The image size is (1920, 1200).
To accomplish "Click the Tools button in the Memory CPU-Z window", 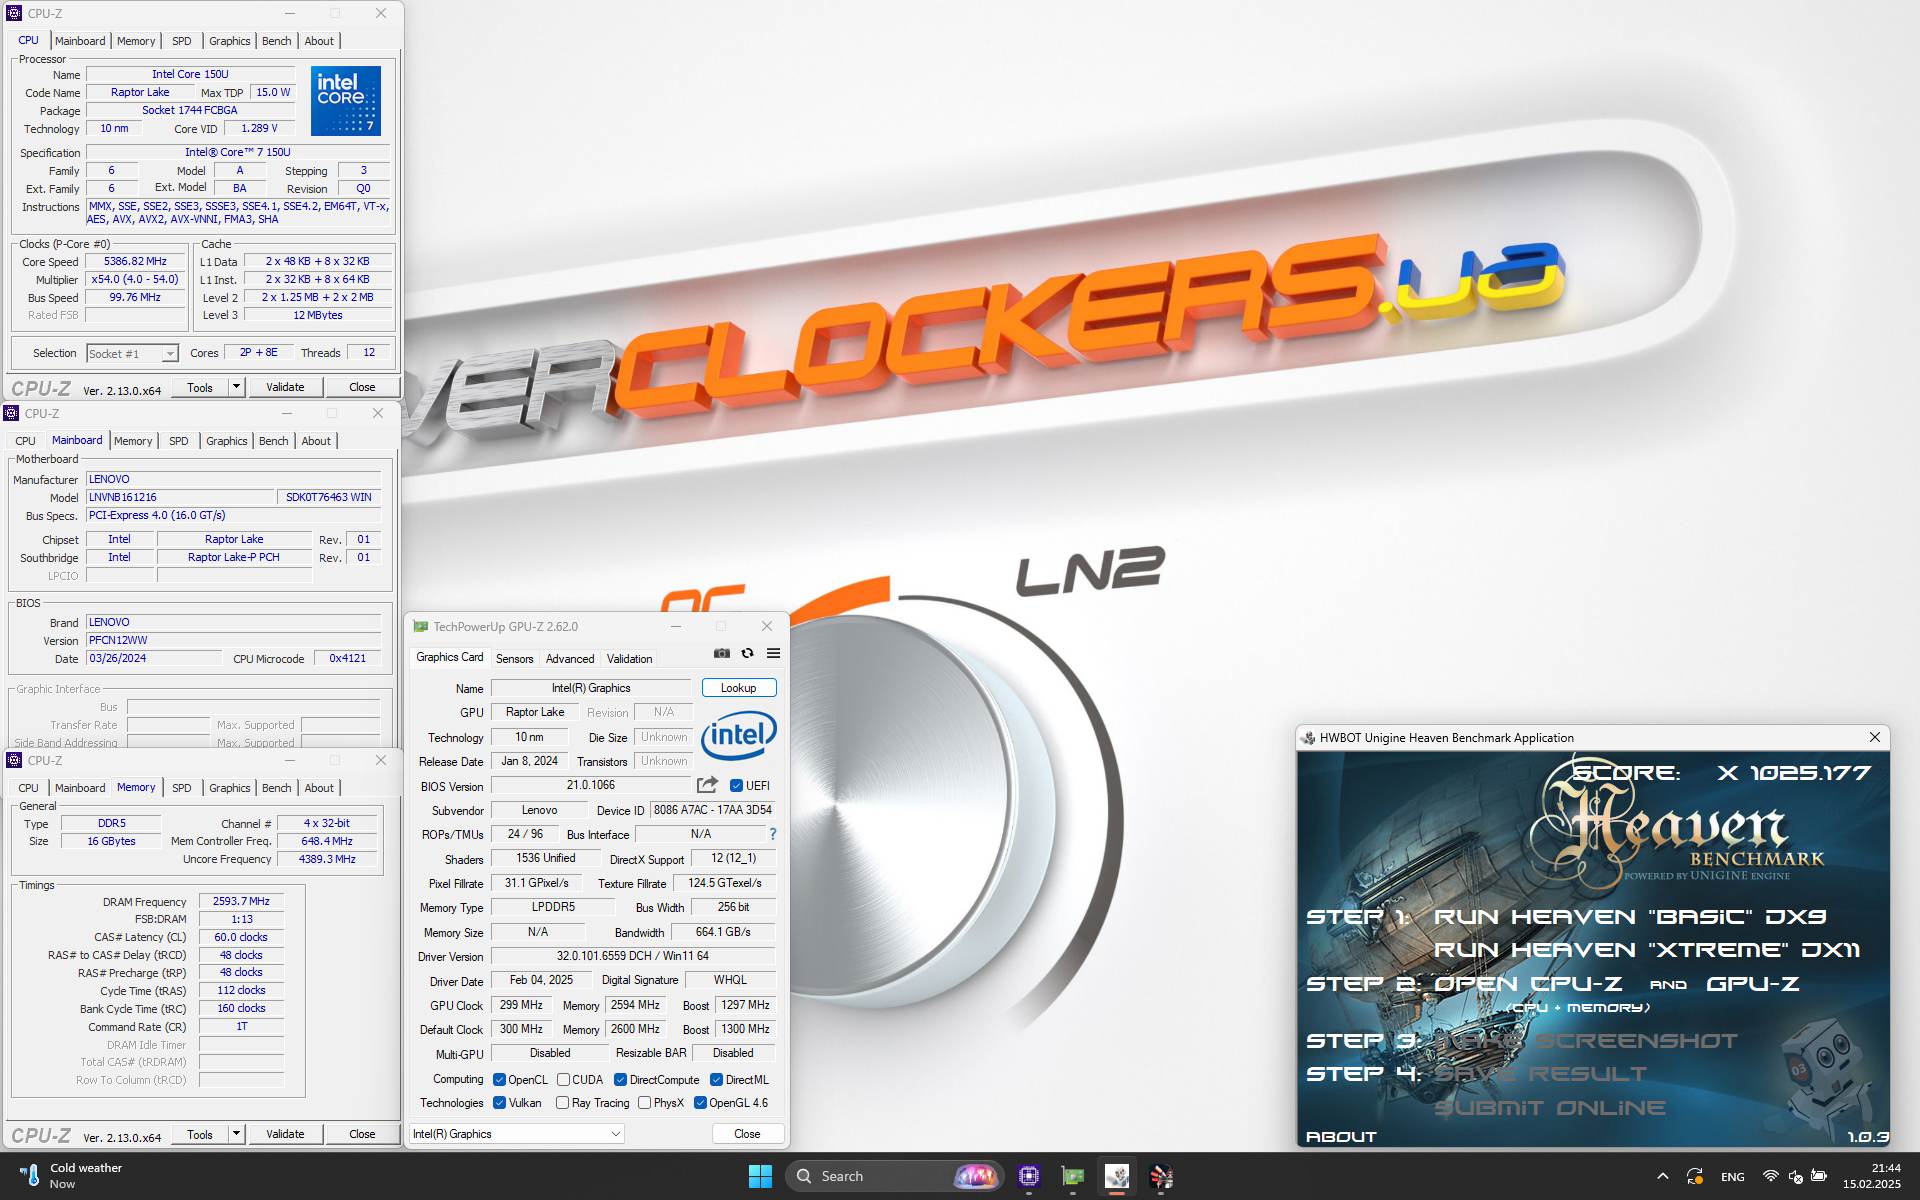I will (x=200, y=1133).
